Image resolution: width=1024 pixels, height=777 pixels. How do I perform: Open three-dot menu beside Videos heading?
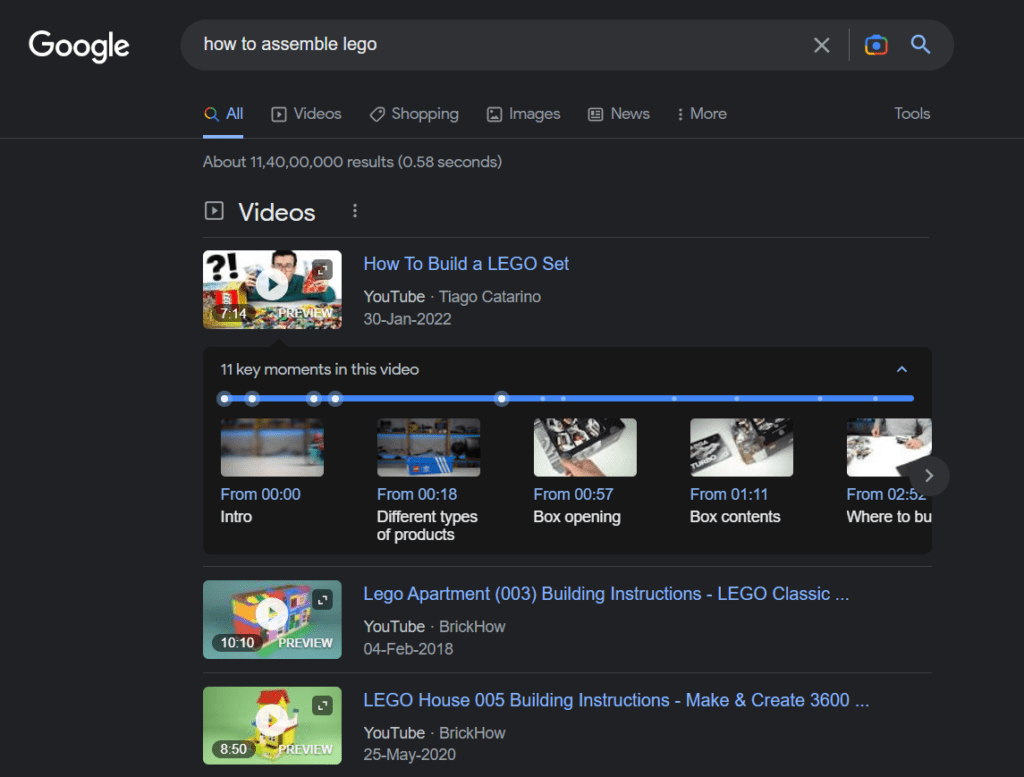click(355, 211)
